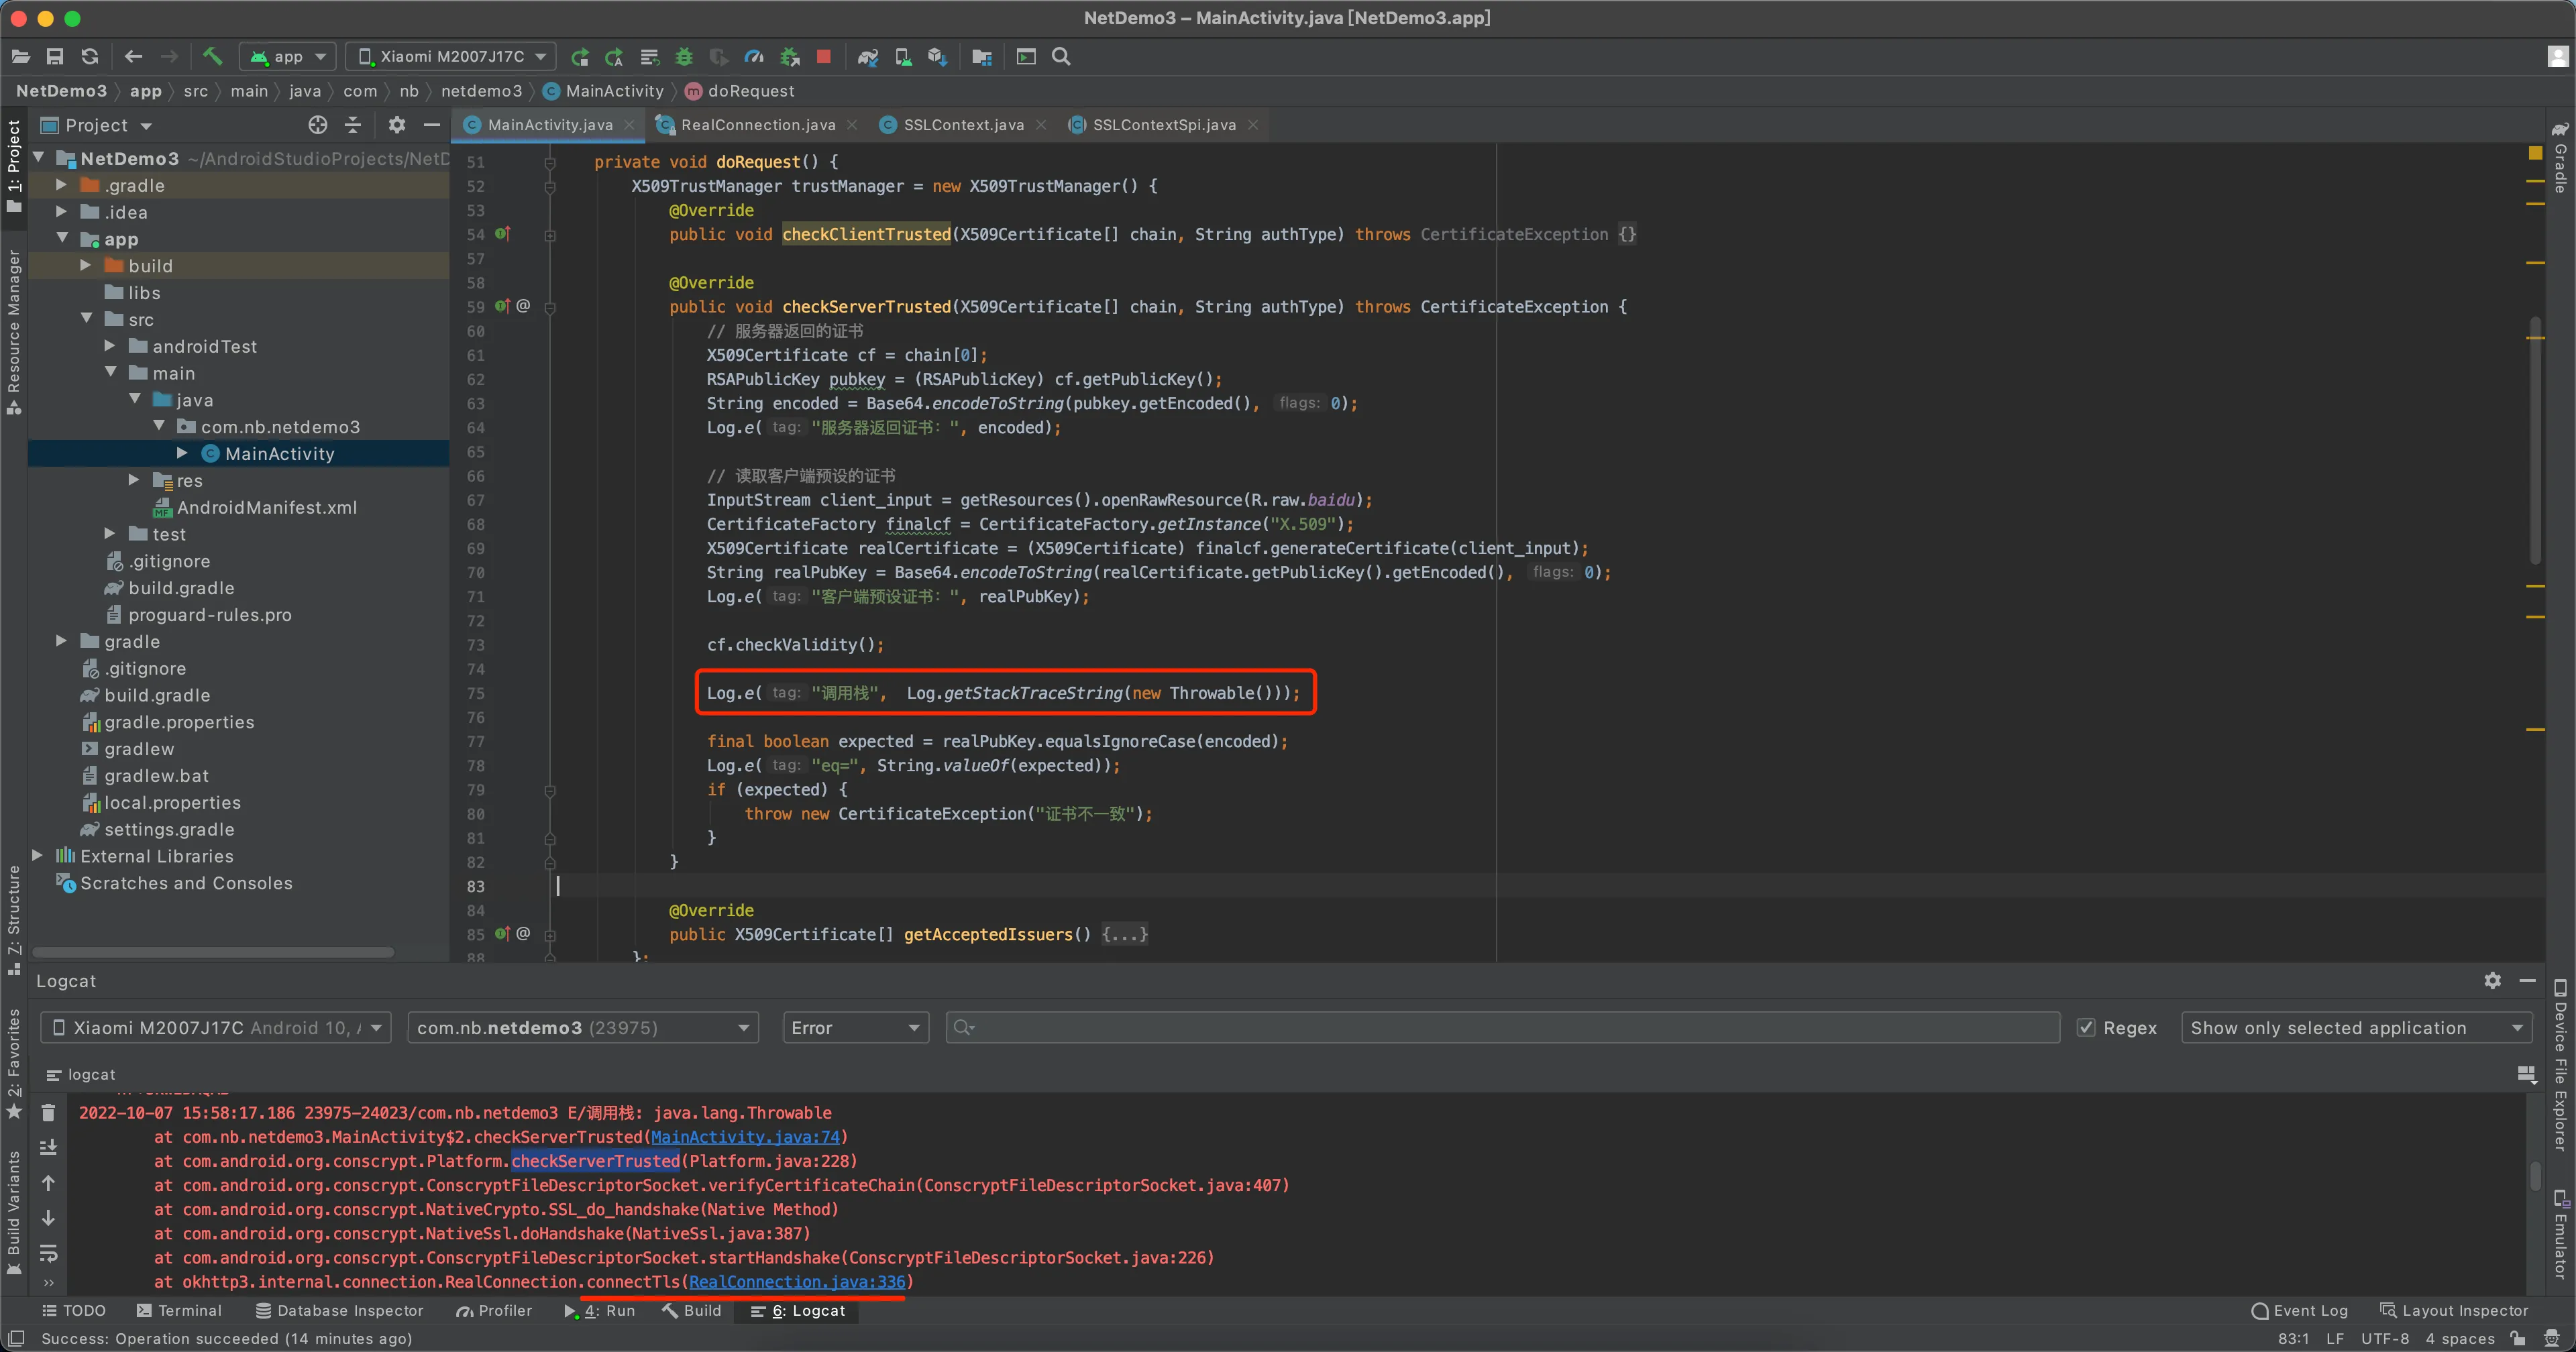This screenshot has width=2576, height=1352.
Task: Click the Attach Debugger to Android Process icon
Action: 790,57
